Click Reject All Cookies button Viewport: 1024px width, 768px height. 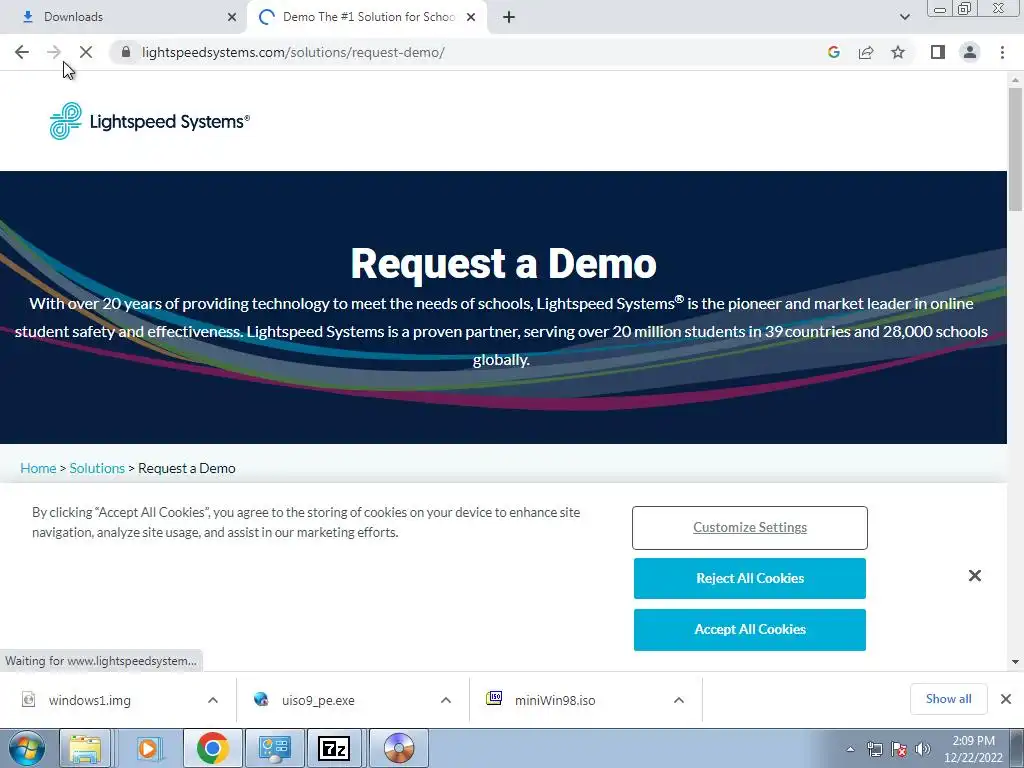pyautogui.click(x=750, y=579)
